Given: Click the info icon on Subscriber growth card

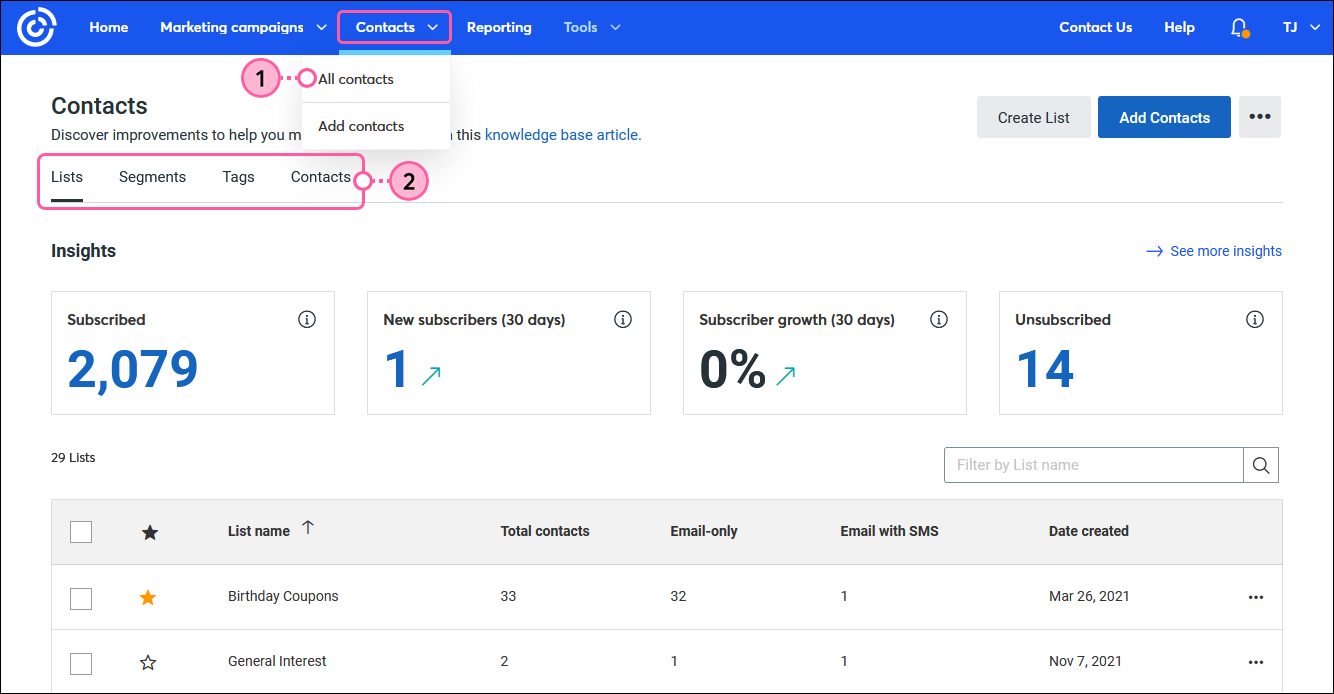Looking at the screenshot, I should (x=939, y=320).
